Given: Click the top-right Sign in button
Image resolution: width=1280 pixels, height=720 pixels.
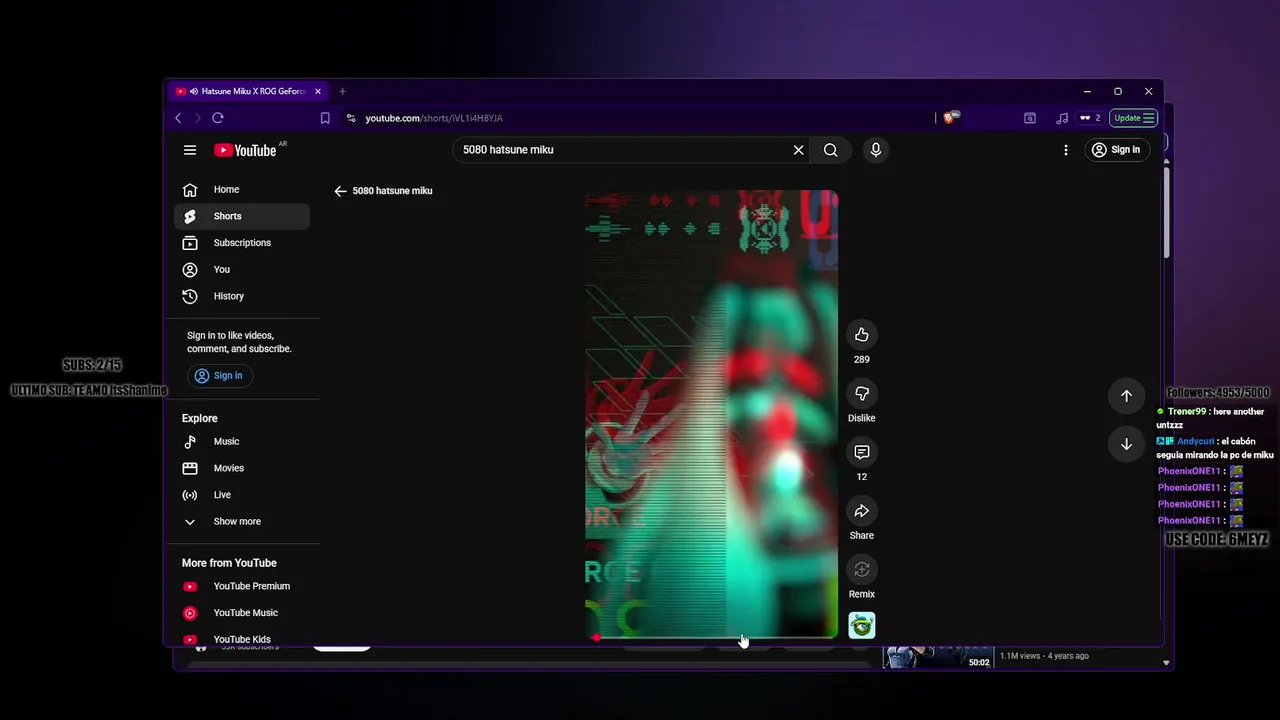Looking at the screenshot, I should [1116, 150].
